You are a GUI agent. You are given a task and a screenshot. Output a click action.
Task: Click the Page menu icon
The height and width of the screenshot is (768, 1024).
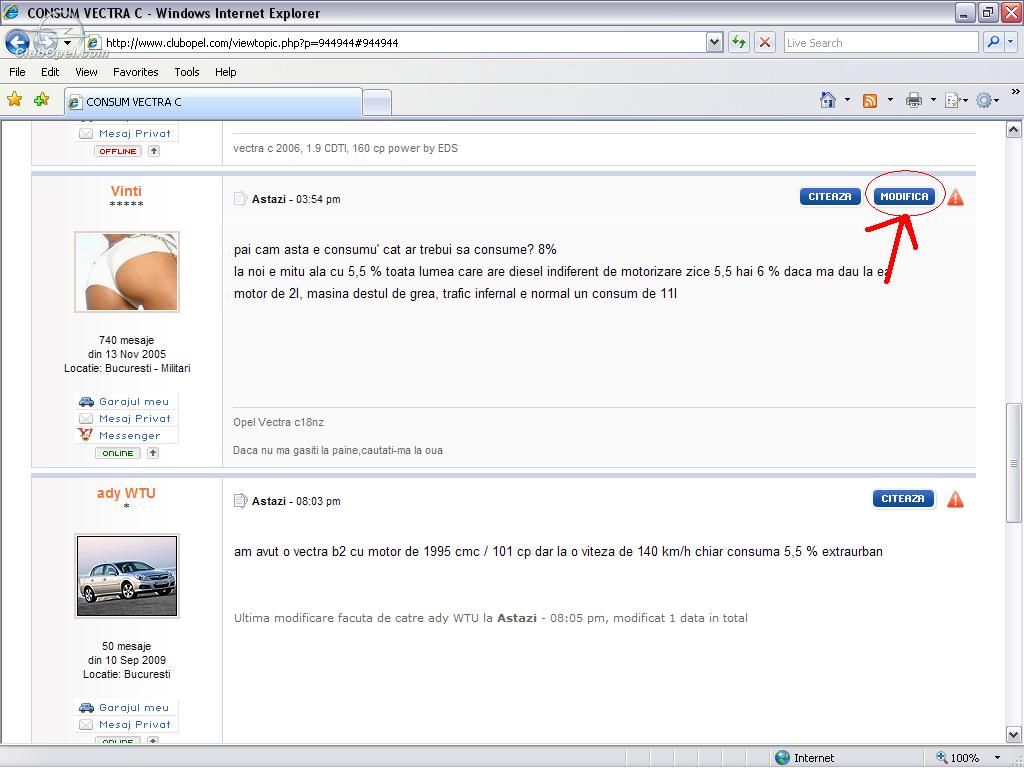[952, 101]
